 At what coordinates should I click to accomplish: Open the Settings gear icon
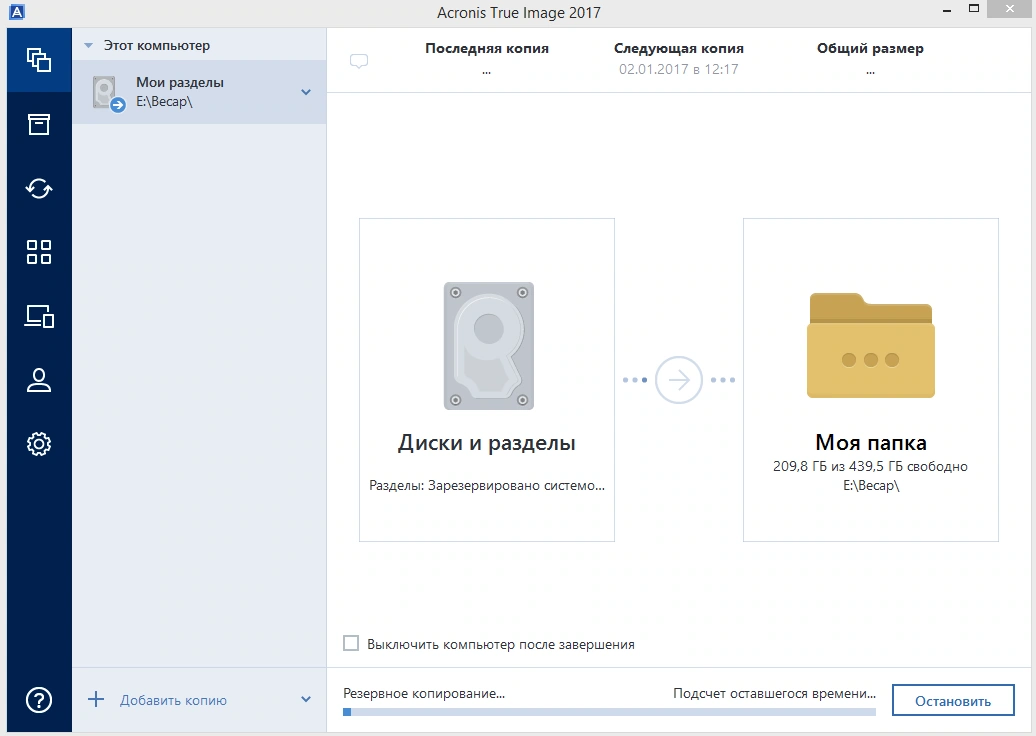pyautogui.click(x=39, y=443)
